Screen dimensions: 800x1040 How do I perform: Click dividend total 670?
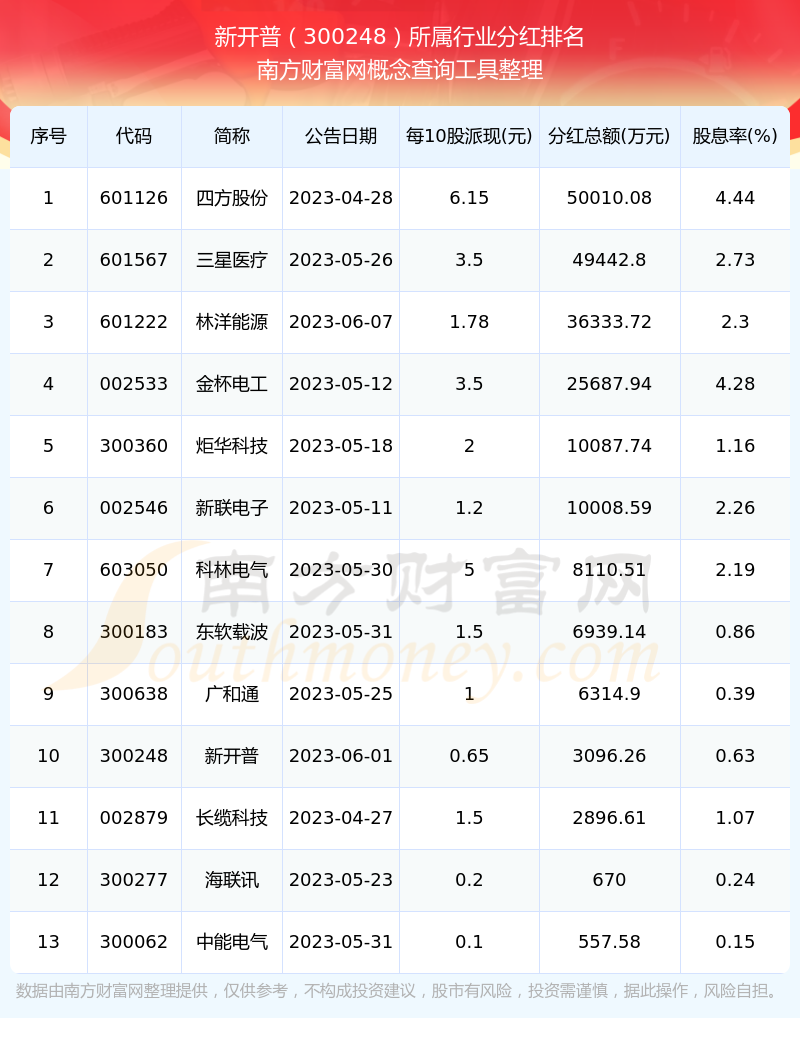[x=609, y=879]
